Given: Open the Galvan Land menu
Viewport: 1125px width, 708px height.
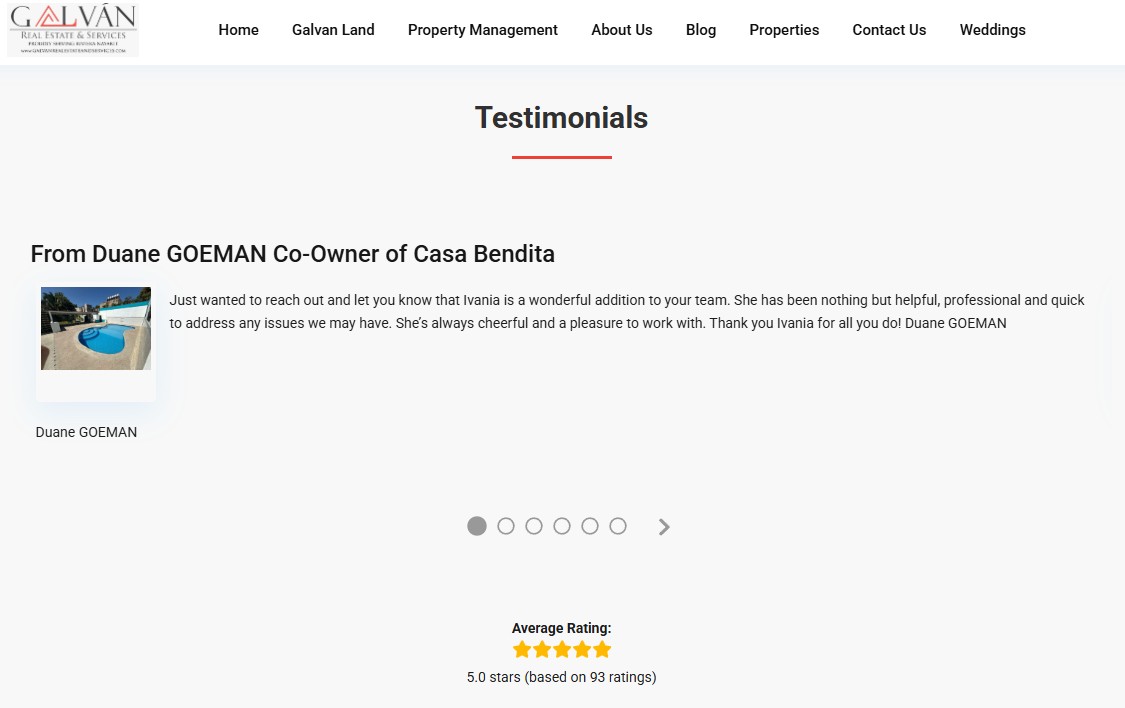Looking at the screenshot, I should [x=333, y=30].
